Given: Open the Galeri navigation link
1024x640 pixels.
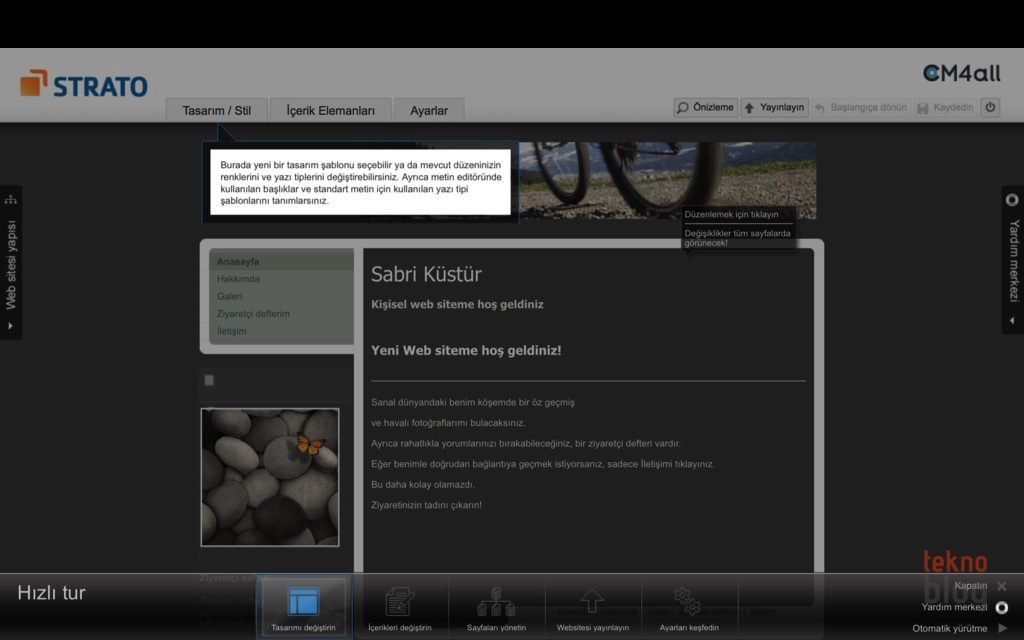Looking at the screenshot, I should (x=230, y=296).
